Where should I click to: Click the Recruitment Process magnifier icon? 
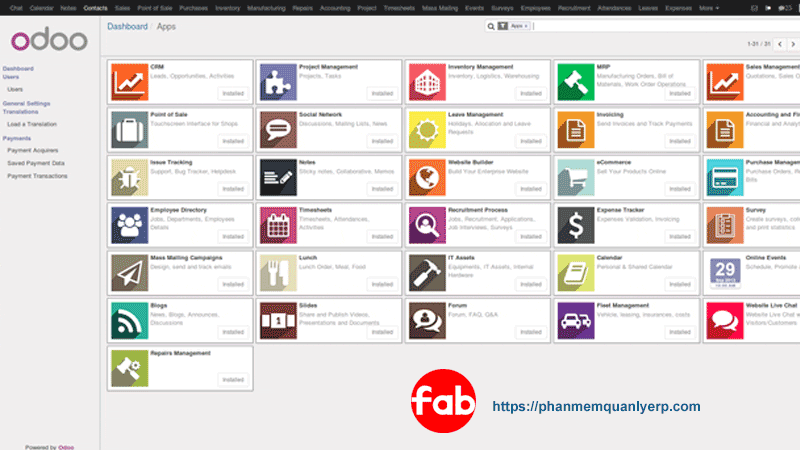point(427,225)
